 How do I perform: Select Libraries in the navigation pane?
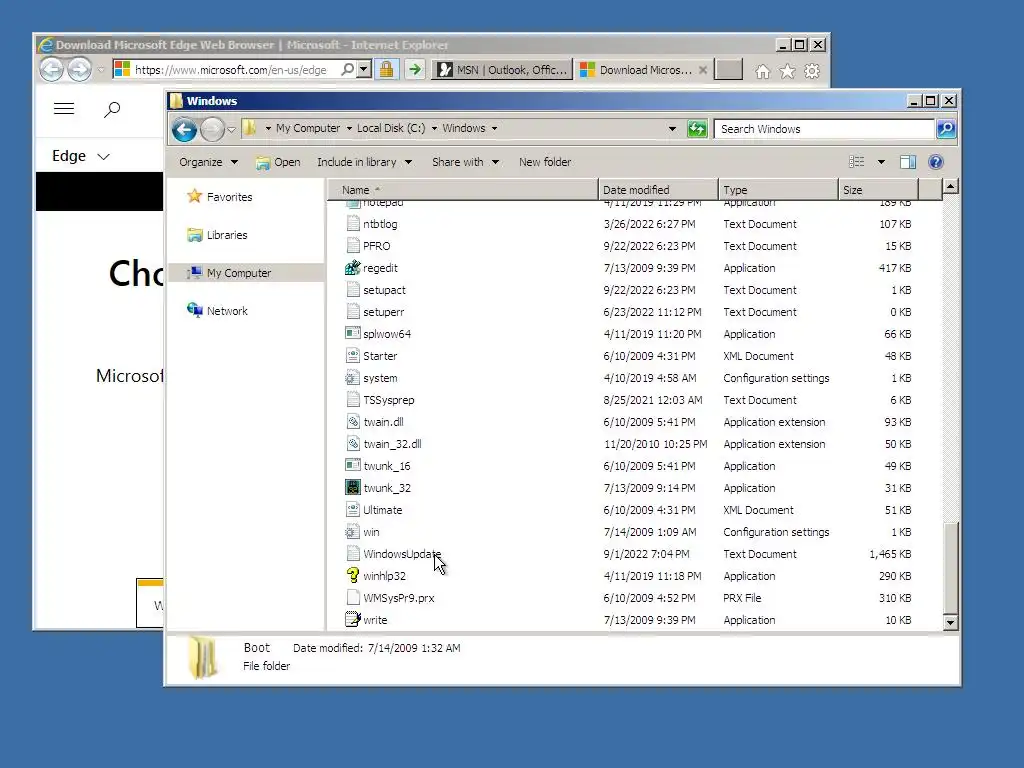click(227, 235)
